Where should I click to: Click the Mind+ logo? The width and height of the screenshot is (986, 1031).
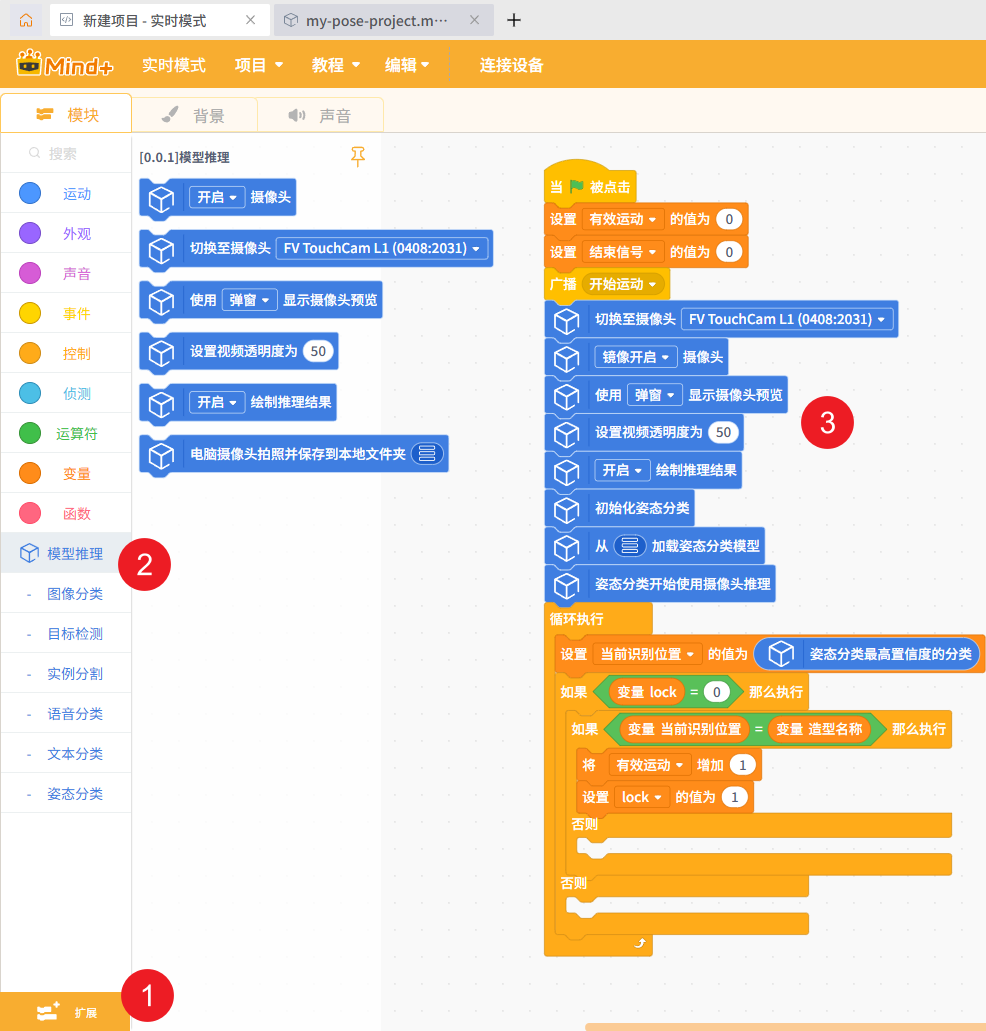tap(65, 65)
